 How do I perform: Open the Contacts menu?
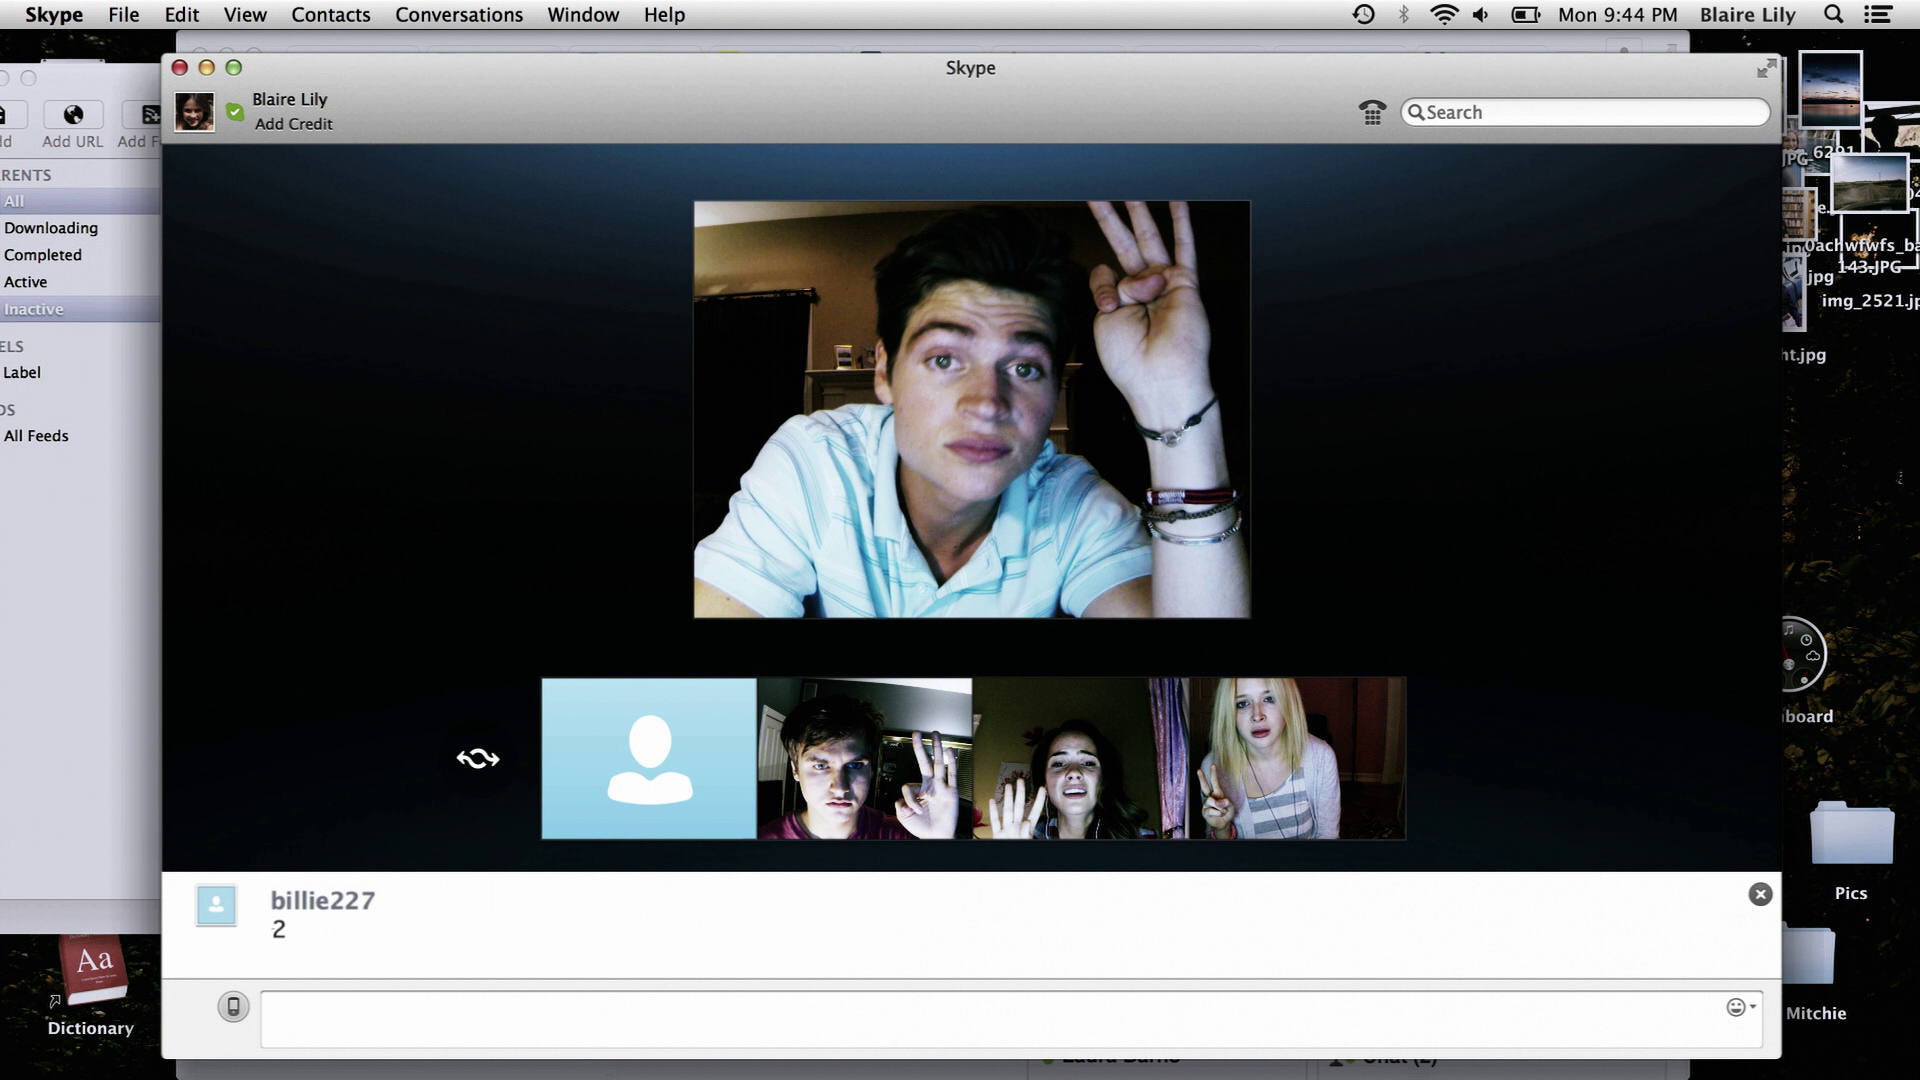pyautogui.click(x=331, y=15)
